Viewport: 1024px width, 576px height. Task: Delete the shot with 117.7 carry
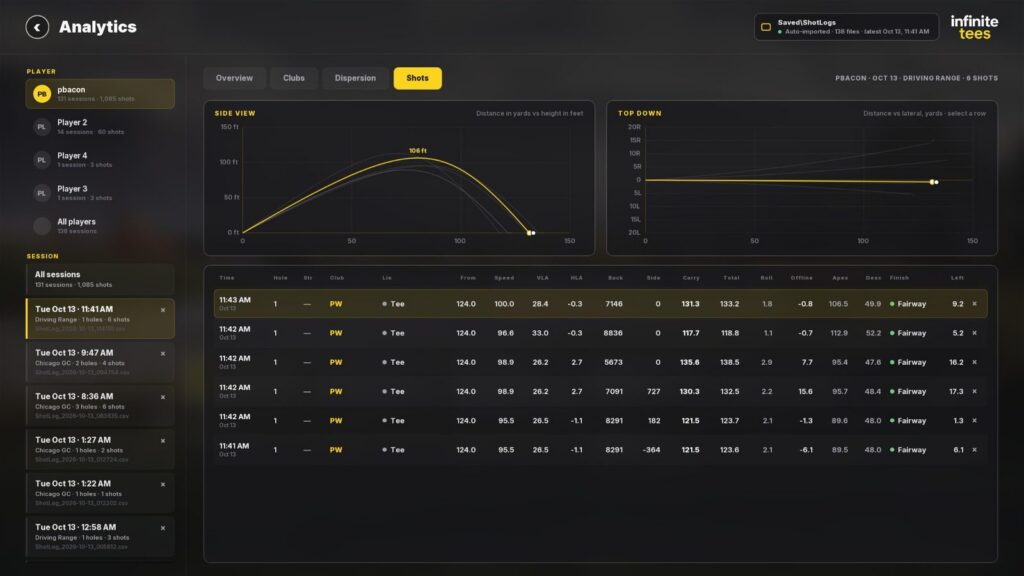[x=974, y=333]
